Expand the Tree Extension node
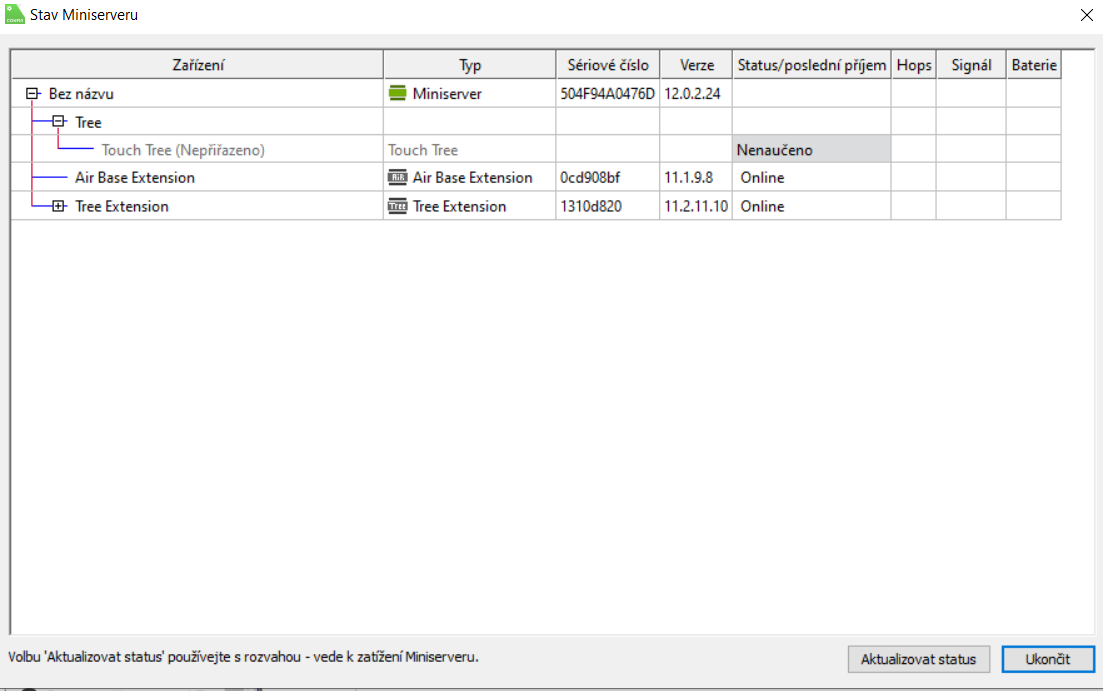 (59, 207)
